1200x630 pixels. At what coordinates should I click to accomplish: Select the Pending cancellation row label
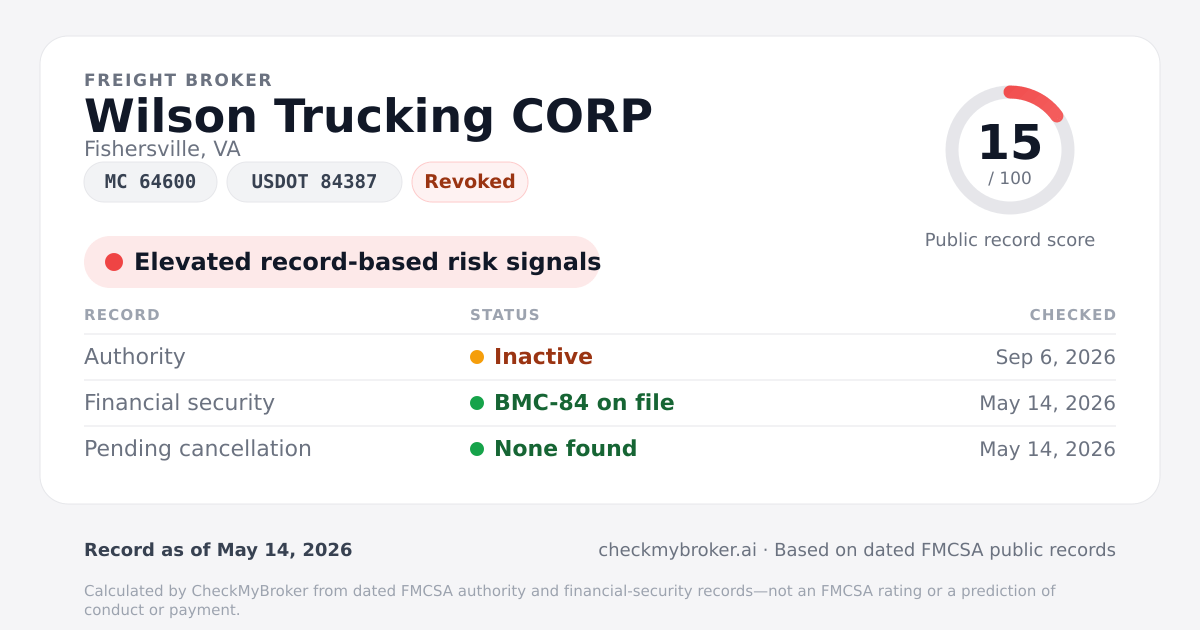[198, 449]
